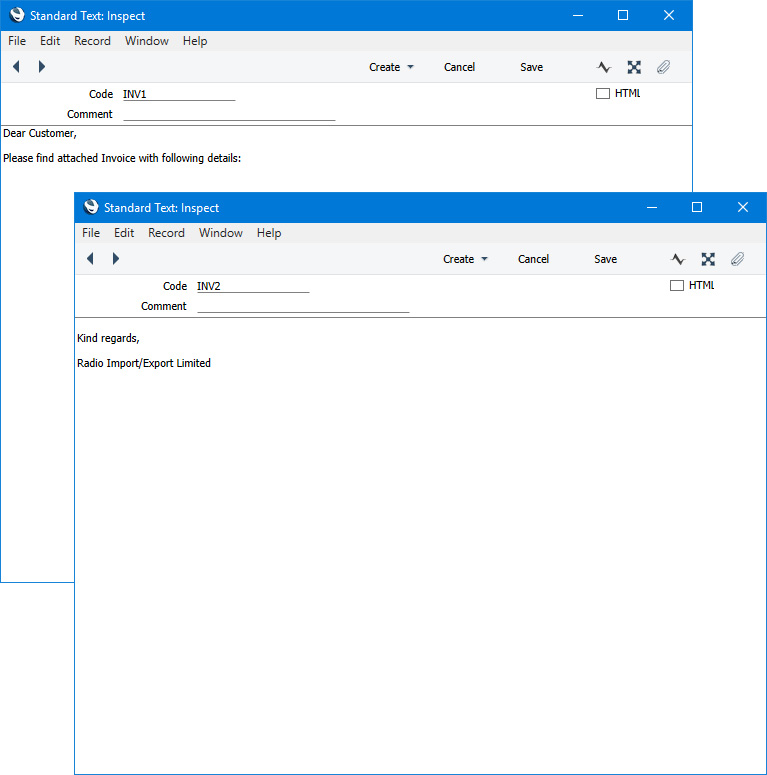
Task: Click the activity icon in INV1 window toolbar
Action: click(604, 67)
